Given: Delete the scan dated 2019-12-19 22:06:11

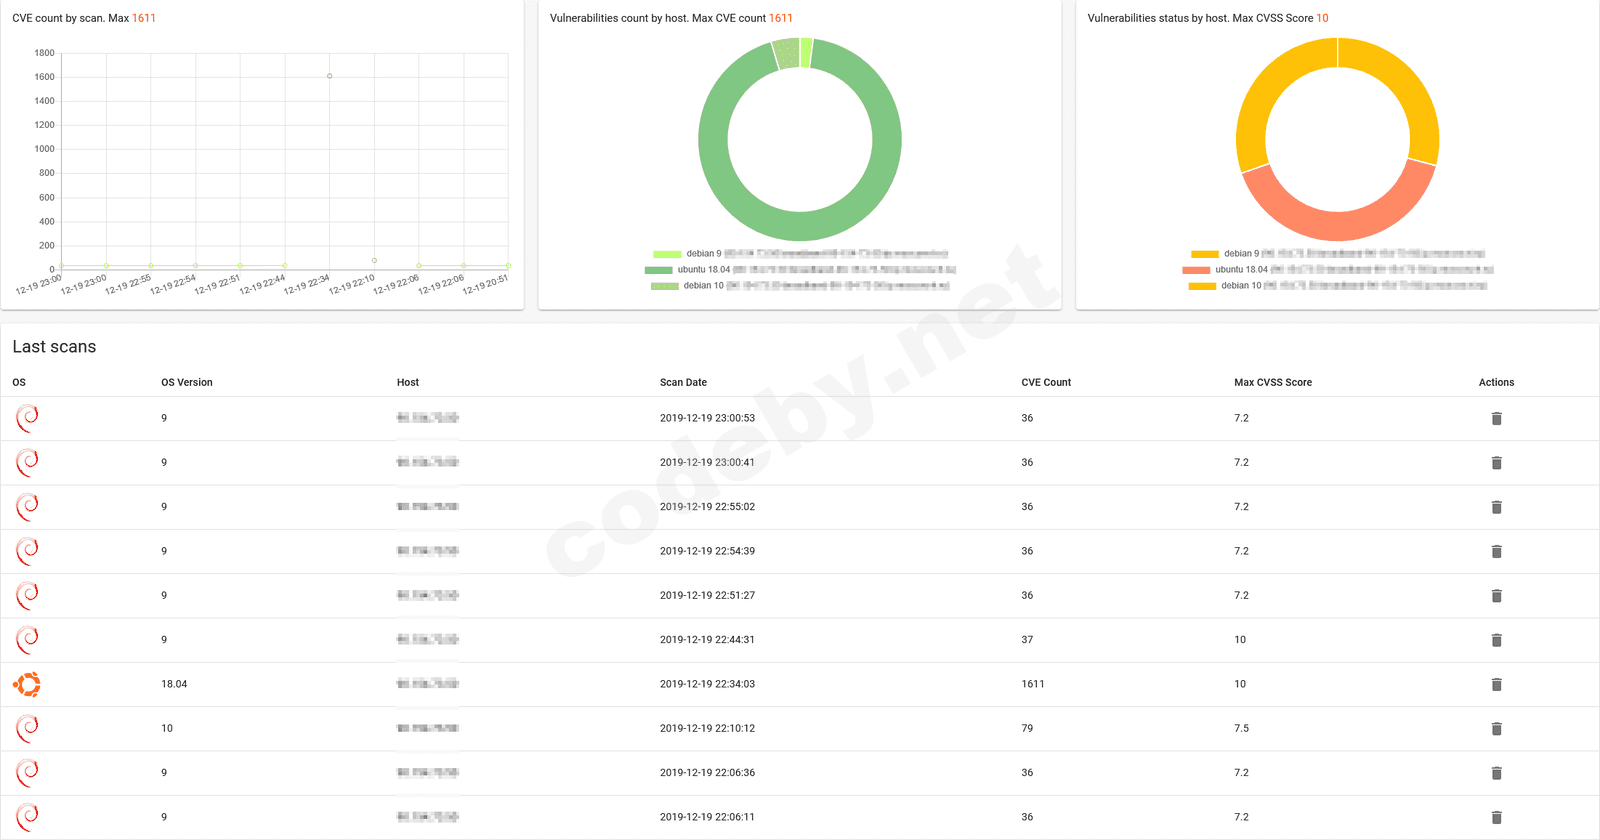Looking at the screenshot, I should [1496, 817].
